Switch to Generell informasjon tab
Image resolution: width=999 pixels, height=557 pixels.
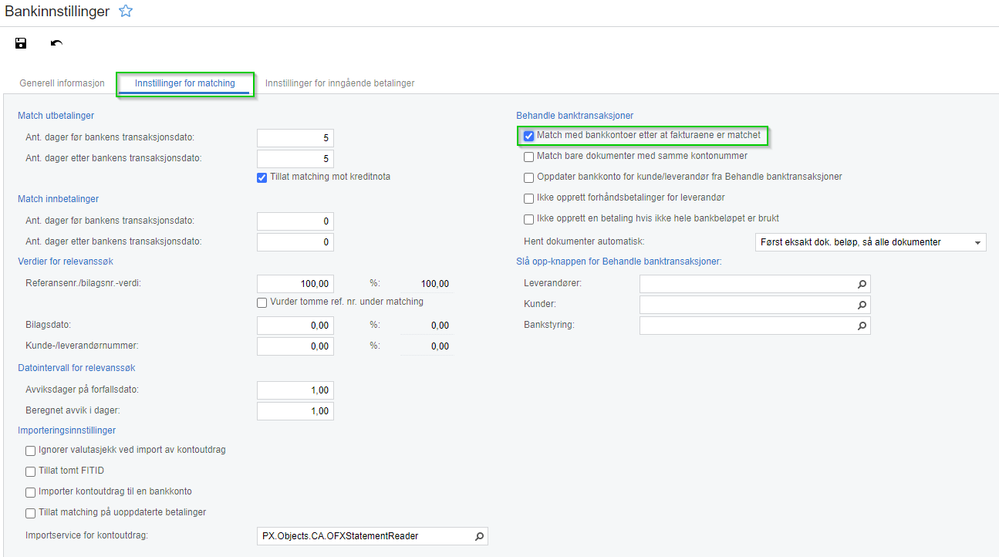tap(62, 83)
